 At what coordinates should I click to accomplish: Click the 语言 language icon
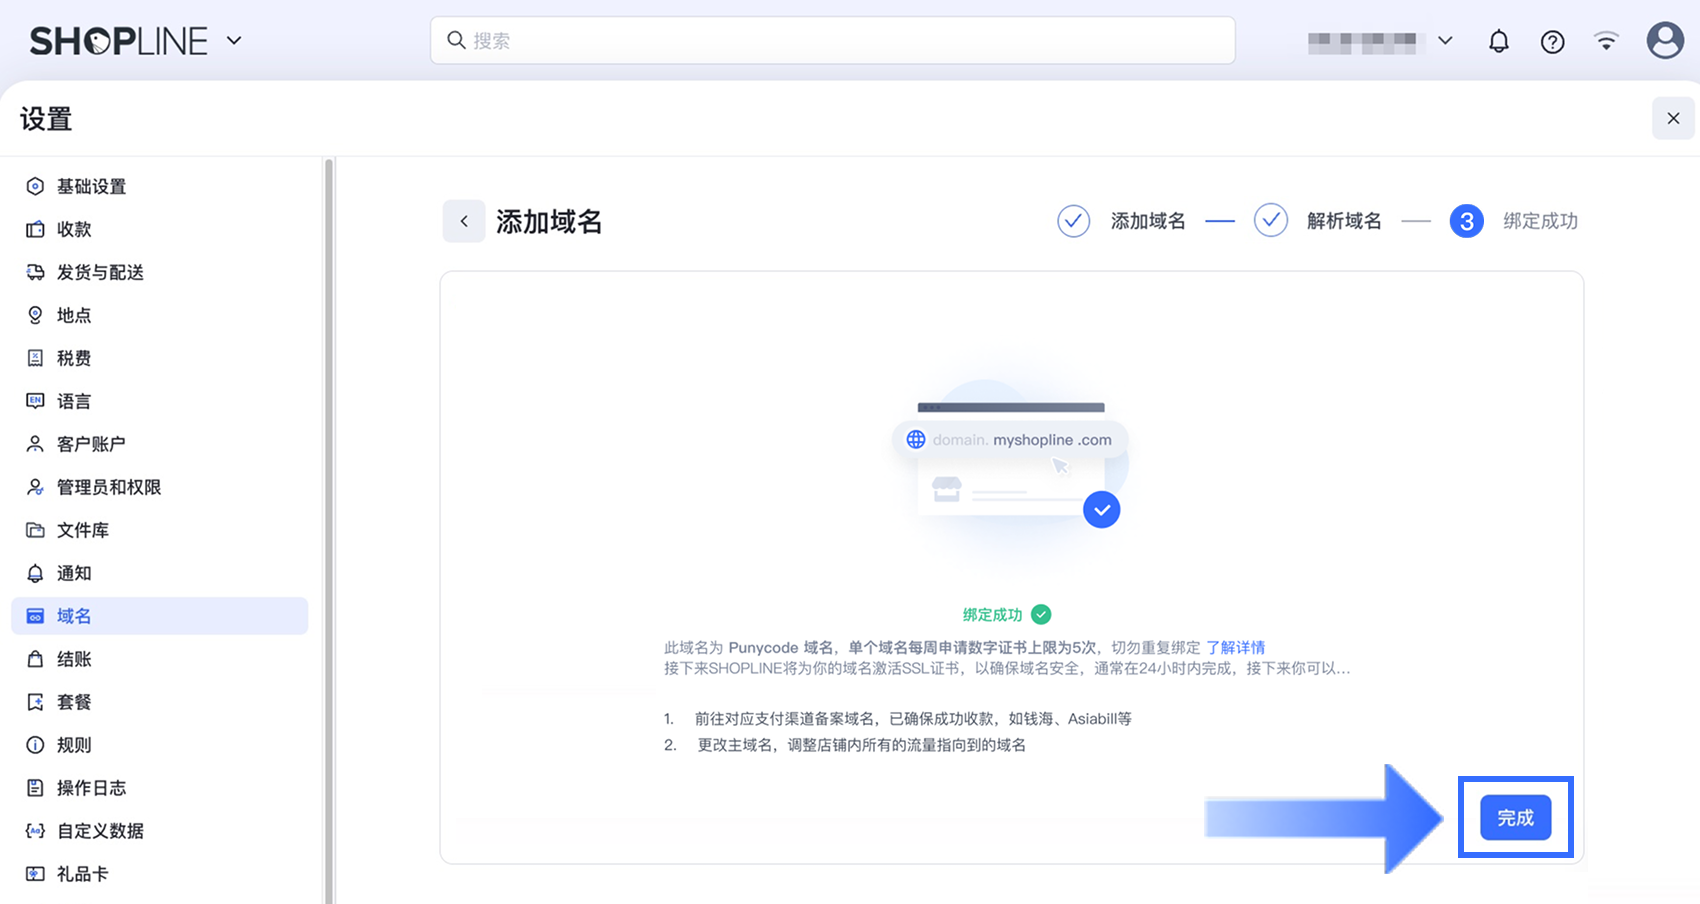click(35, 401)
